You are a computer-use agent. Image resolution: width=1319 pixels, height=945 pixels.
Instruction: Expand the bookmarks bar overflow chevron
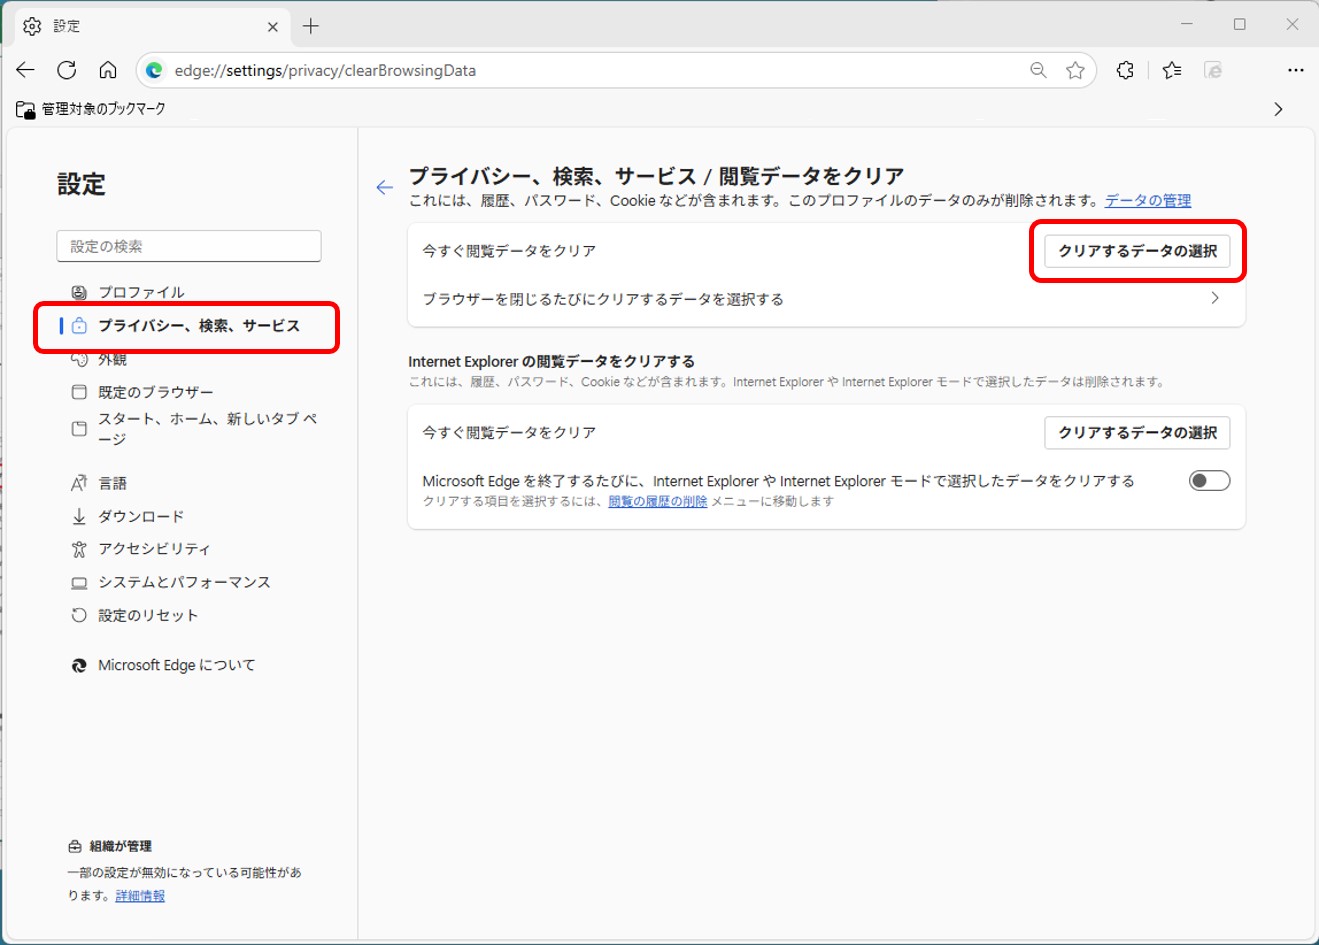point(1278,109)
